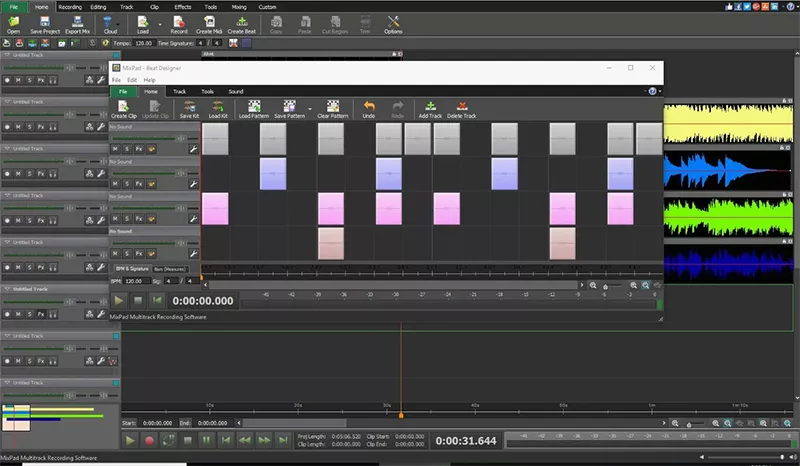The image size is (800, 466).
Task: Open a project with the Open icon
Action: pyautogui.click(x=13, y=24)
